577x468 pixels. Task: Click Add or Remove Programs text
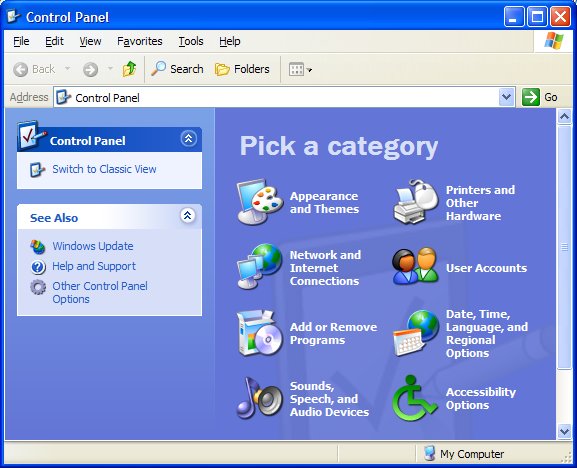tap(333, 333)
